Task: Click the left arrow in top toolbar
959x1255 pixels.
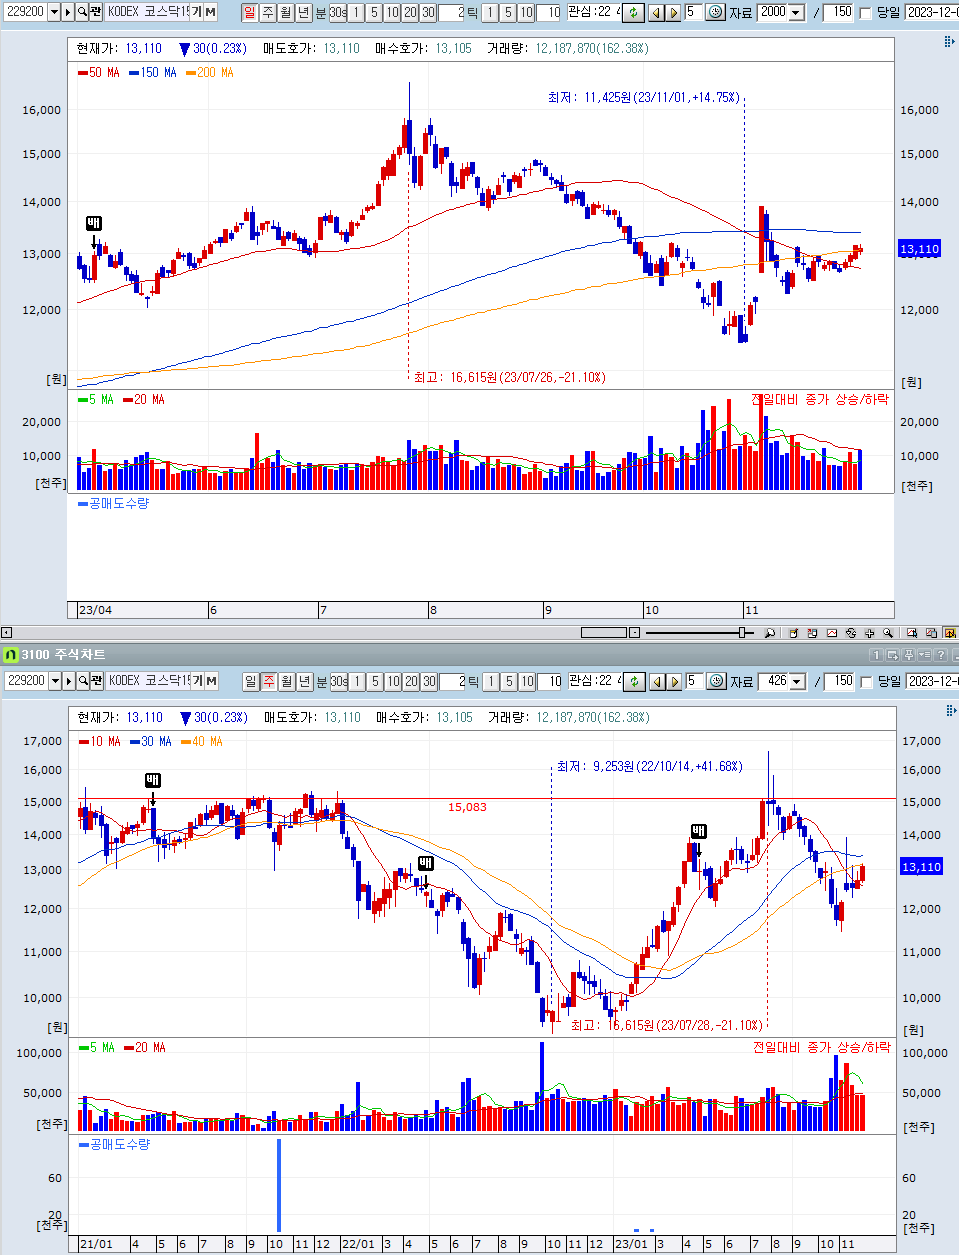Action: 655,12
